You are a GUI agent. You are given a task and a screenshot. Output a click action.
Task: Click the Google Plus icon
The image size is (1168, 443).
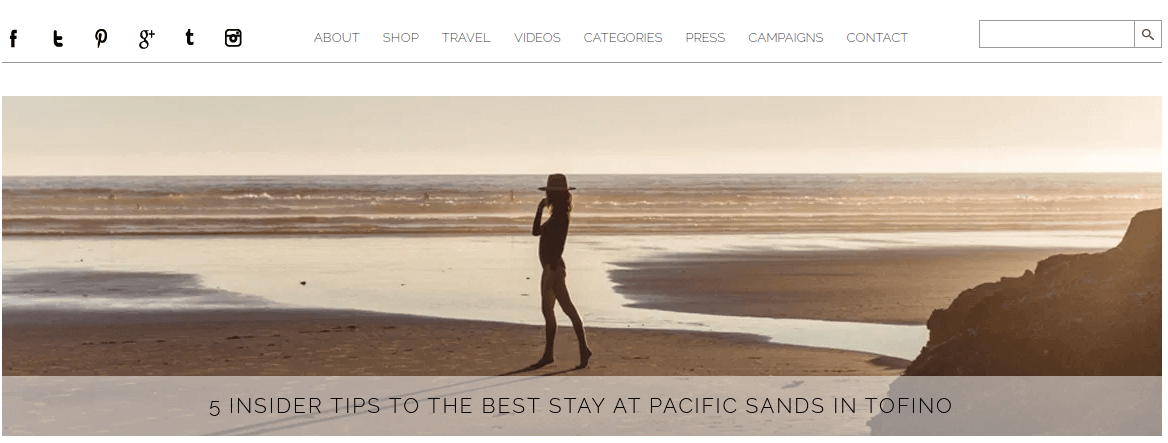146,38
